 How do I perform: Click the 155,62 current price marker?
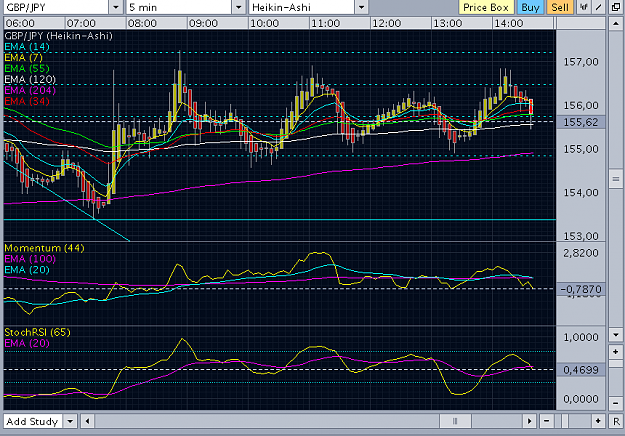581,122
